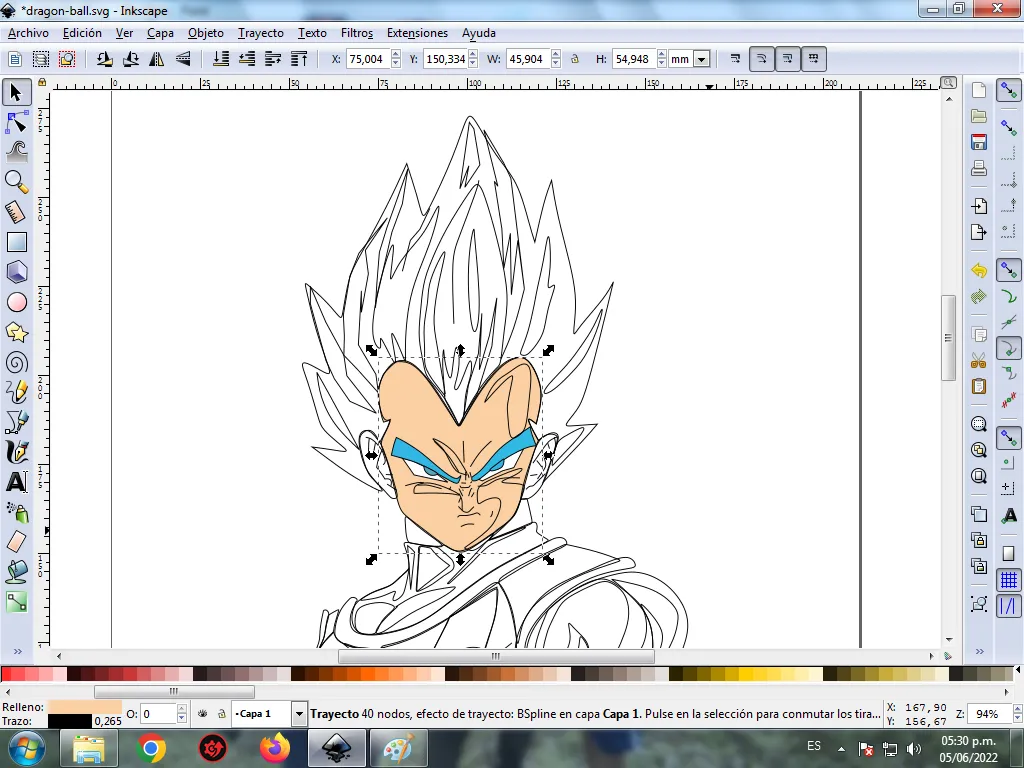1024x768 pixels.
Task: Open the Filtros menu
Action: pyautogui.click(x=357, y=33)
